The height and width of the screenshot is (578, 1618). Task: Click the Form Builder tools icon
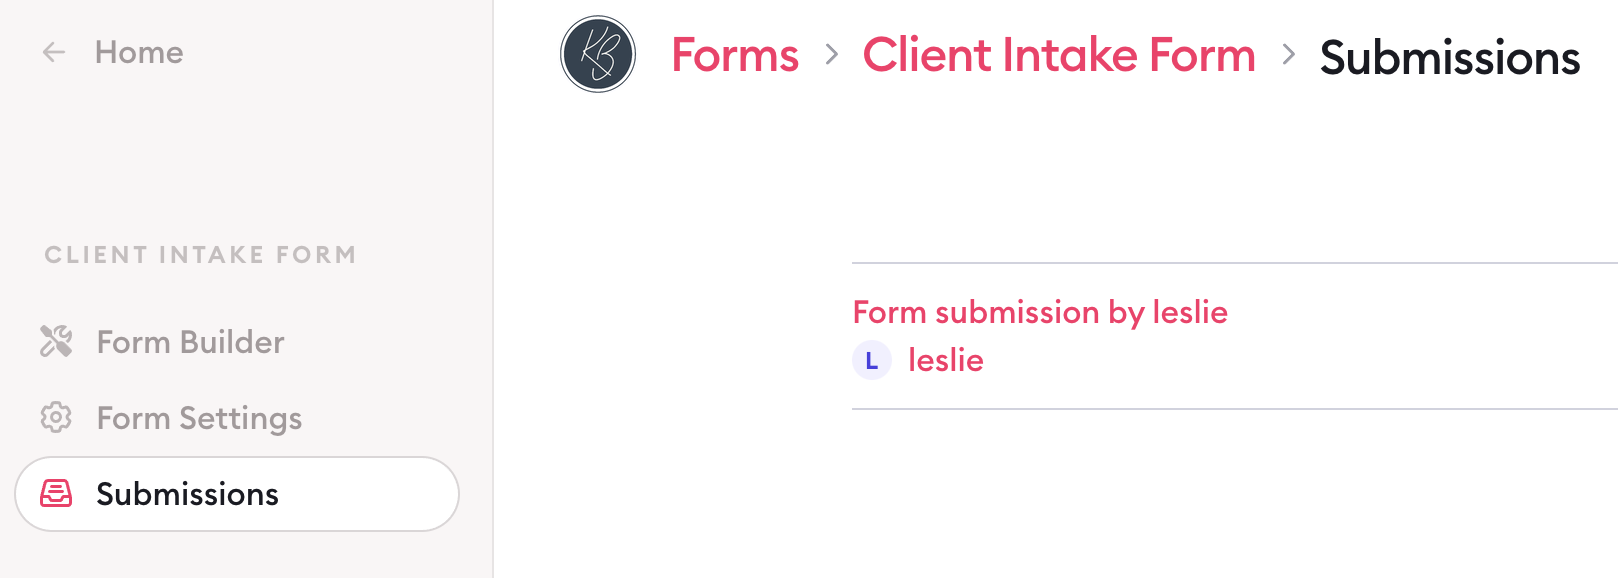(x=56, y=342)
